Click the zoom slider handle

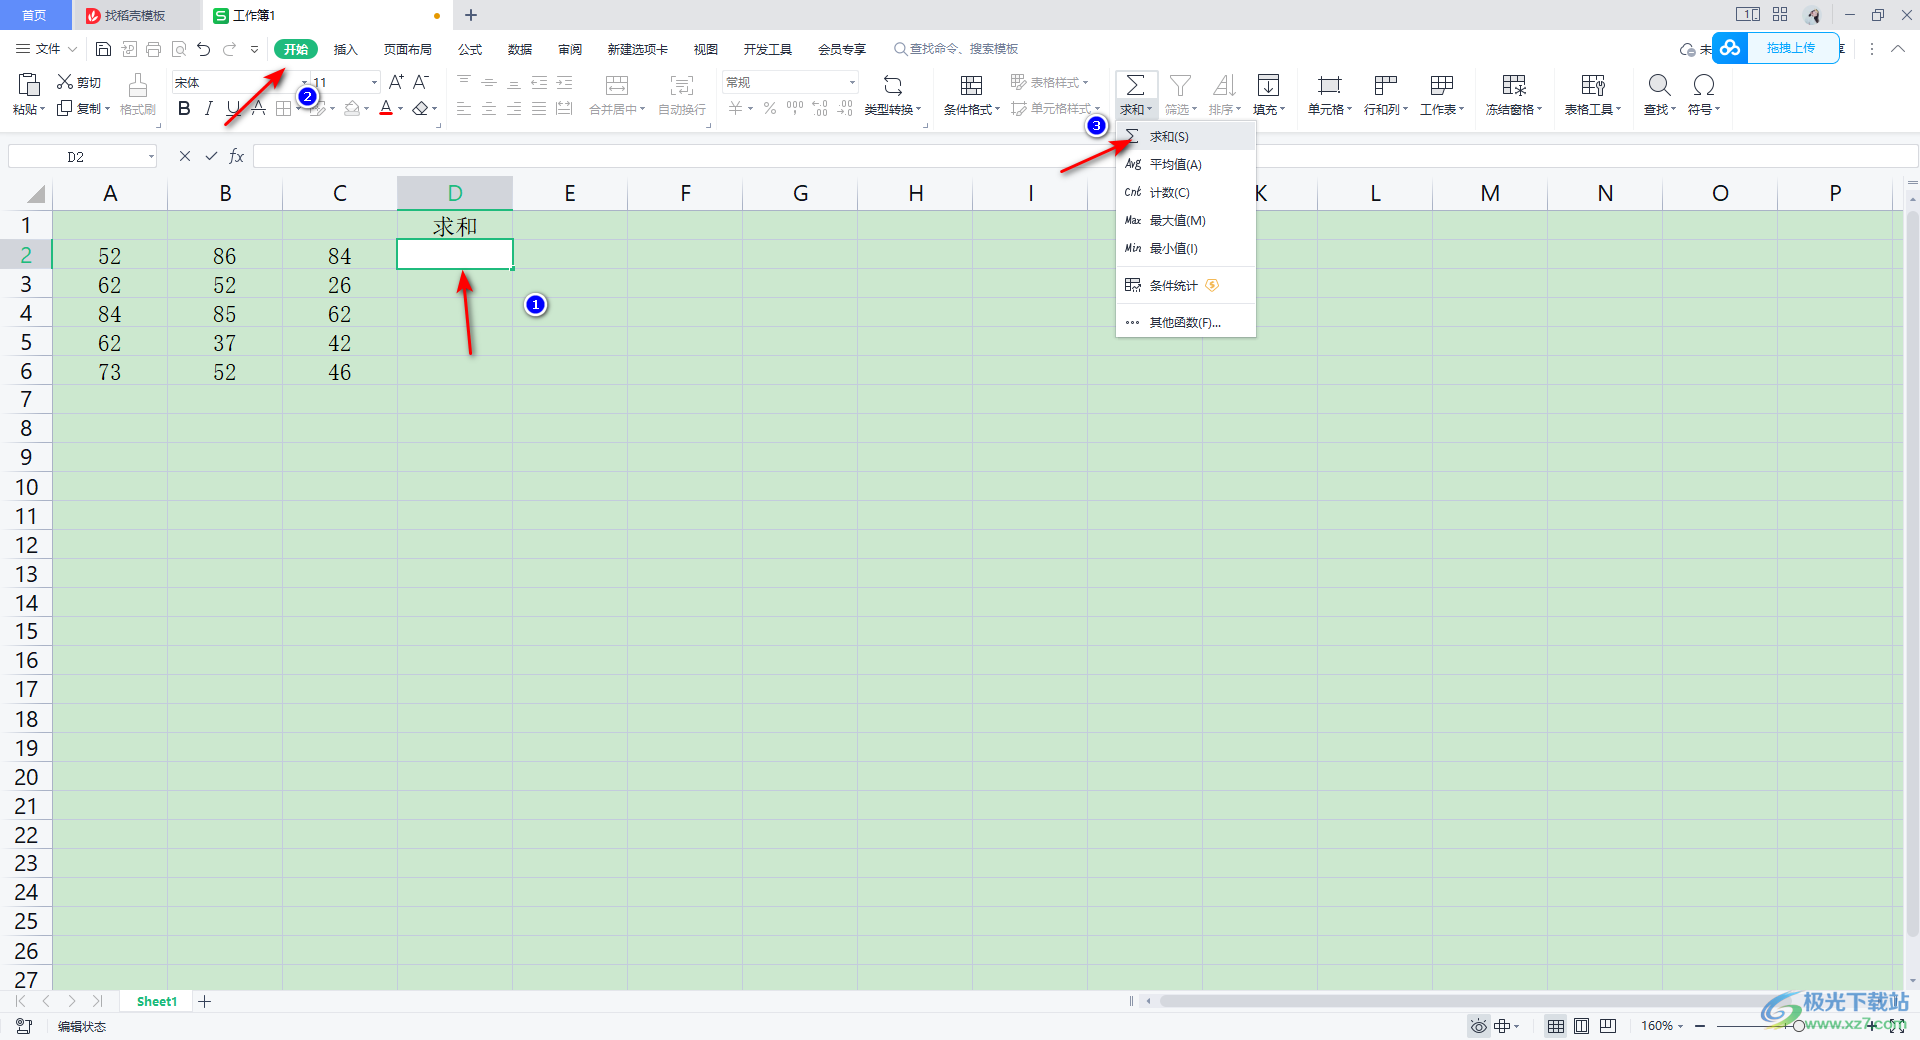click(1798, 1026)
